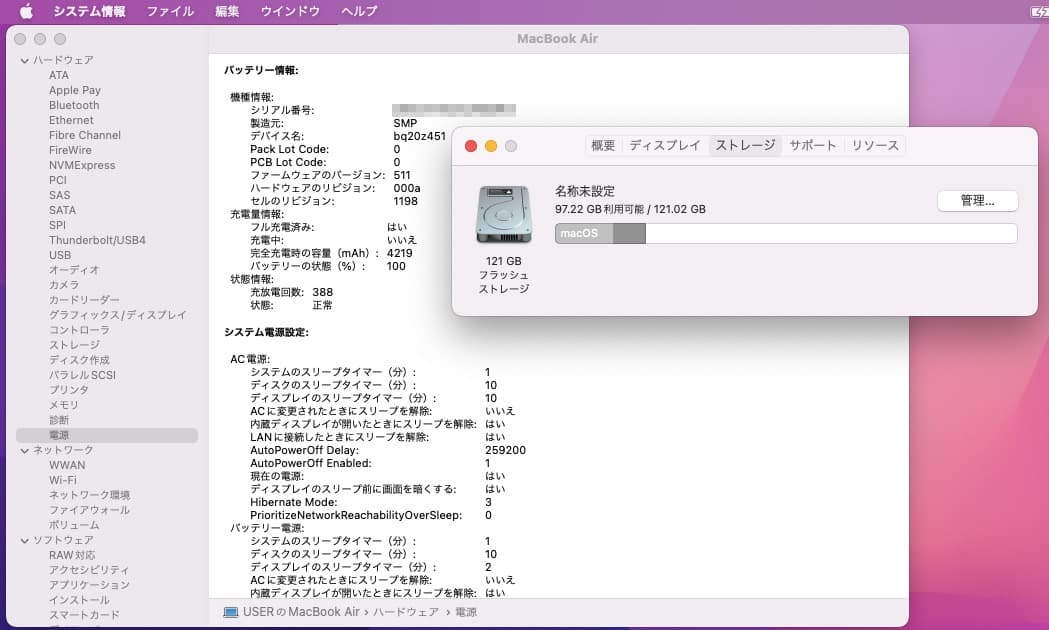Open the ウインドウ menu
Image resolution: width=1049 pixels, height=630 pixels.
coord(289,12)
